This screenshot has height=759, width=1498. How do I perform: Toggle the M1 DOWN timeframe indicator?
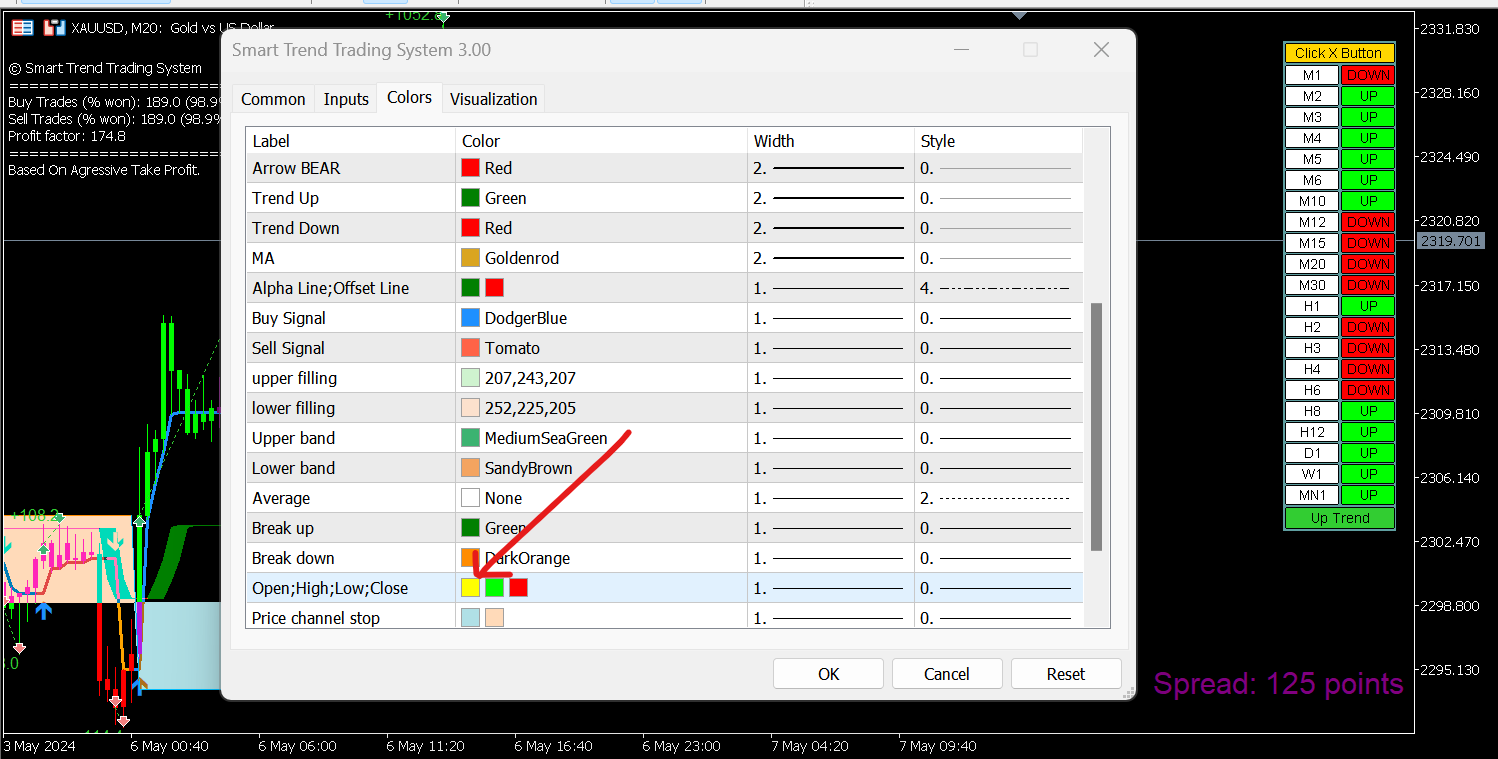point(1367,75)
